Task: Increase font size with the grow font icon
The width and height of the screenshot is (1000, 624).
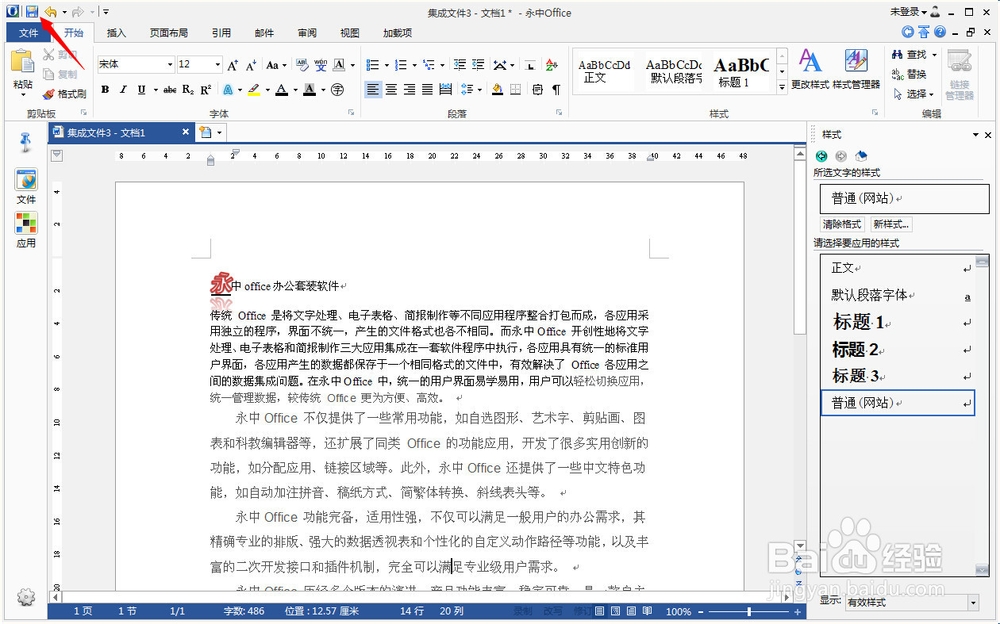Action: (233, 64)
